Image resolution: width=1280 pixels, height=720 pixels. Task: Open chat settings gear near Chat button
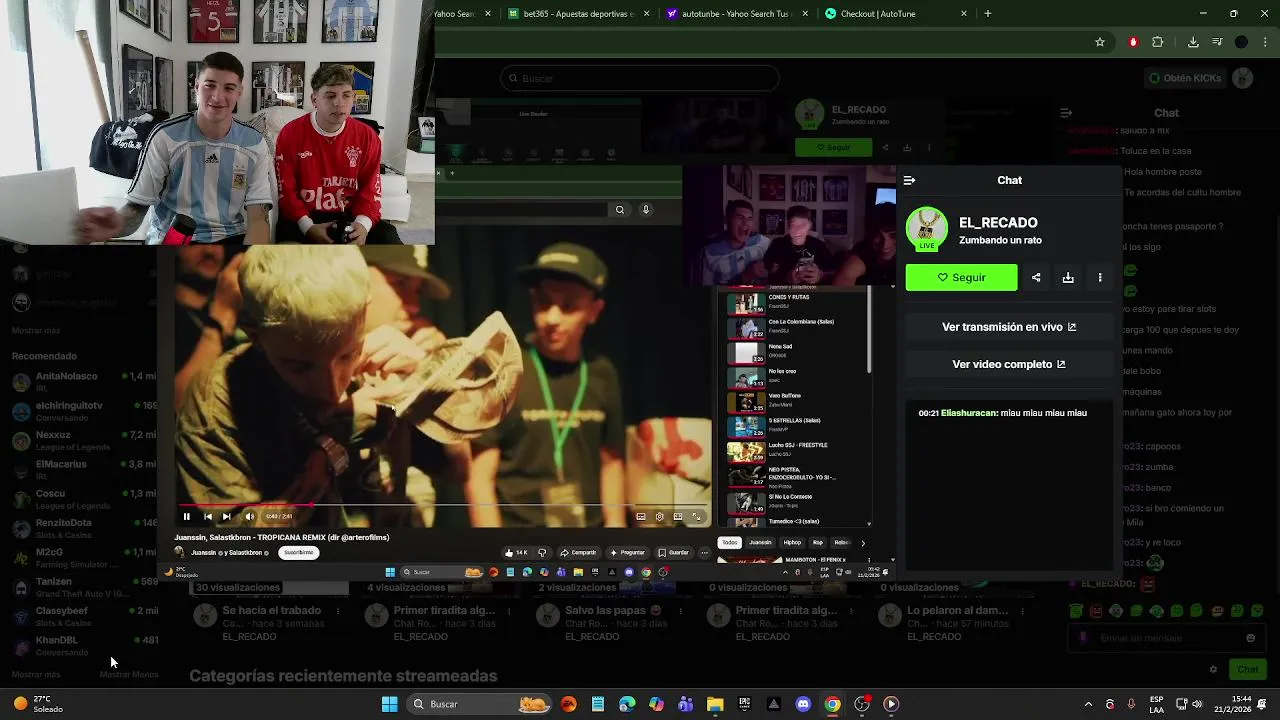pyautogui.click(x=1213, y=670)
